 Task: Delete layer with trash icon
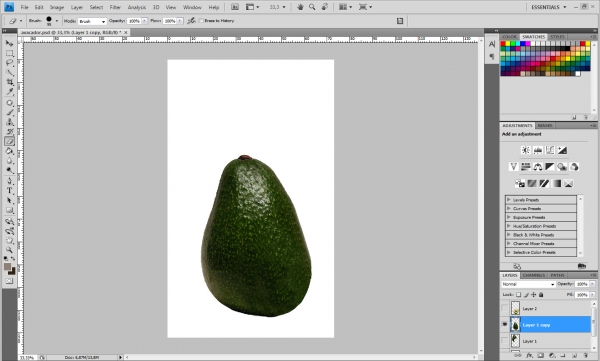click(x=586, y=356)
